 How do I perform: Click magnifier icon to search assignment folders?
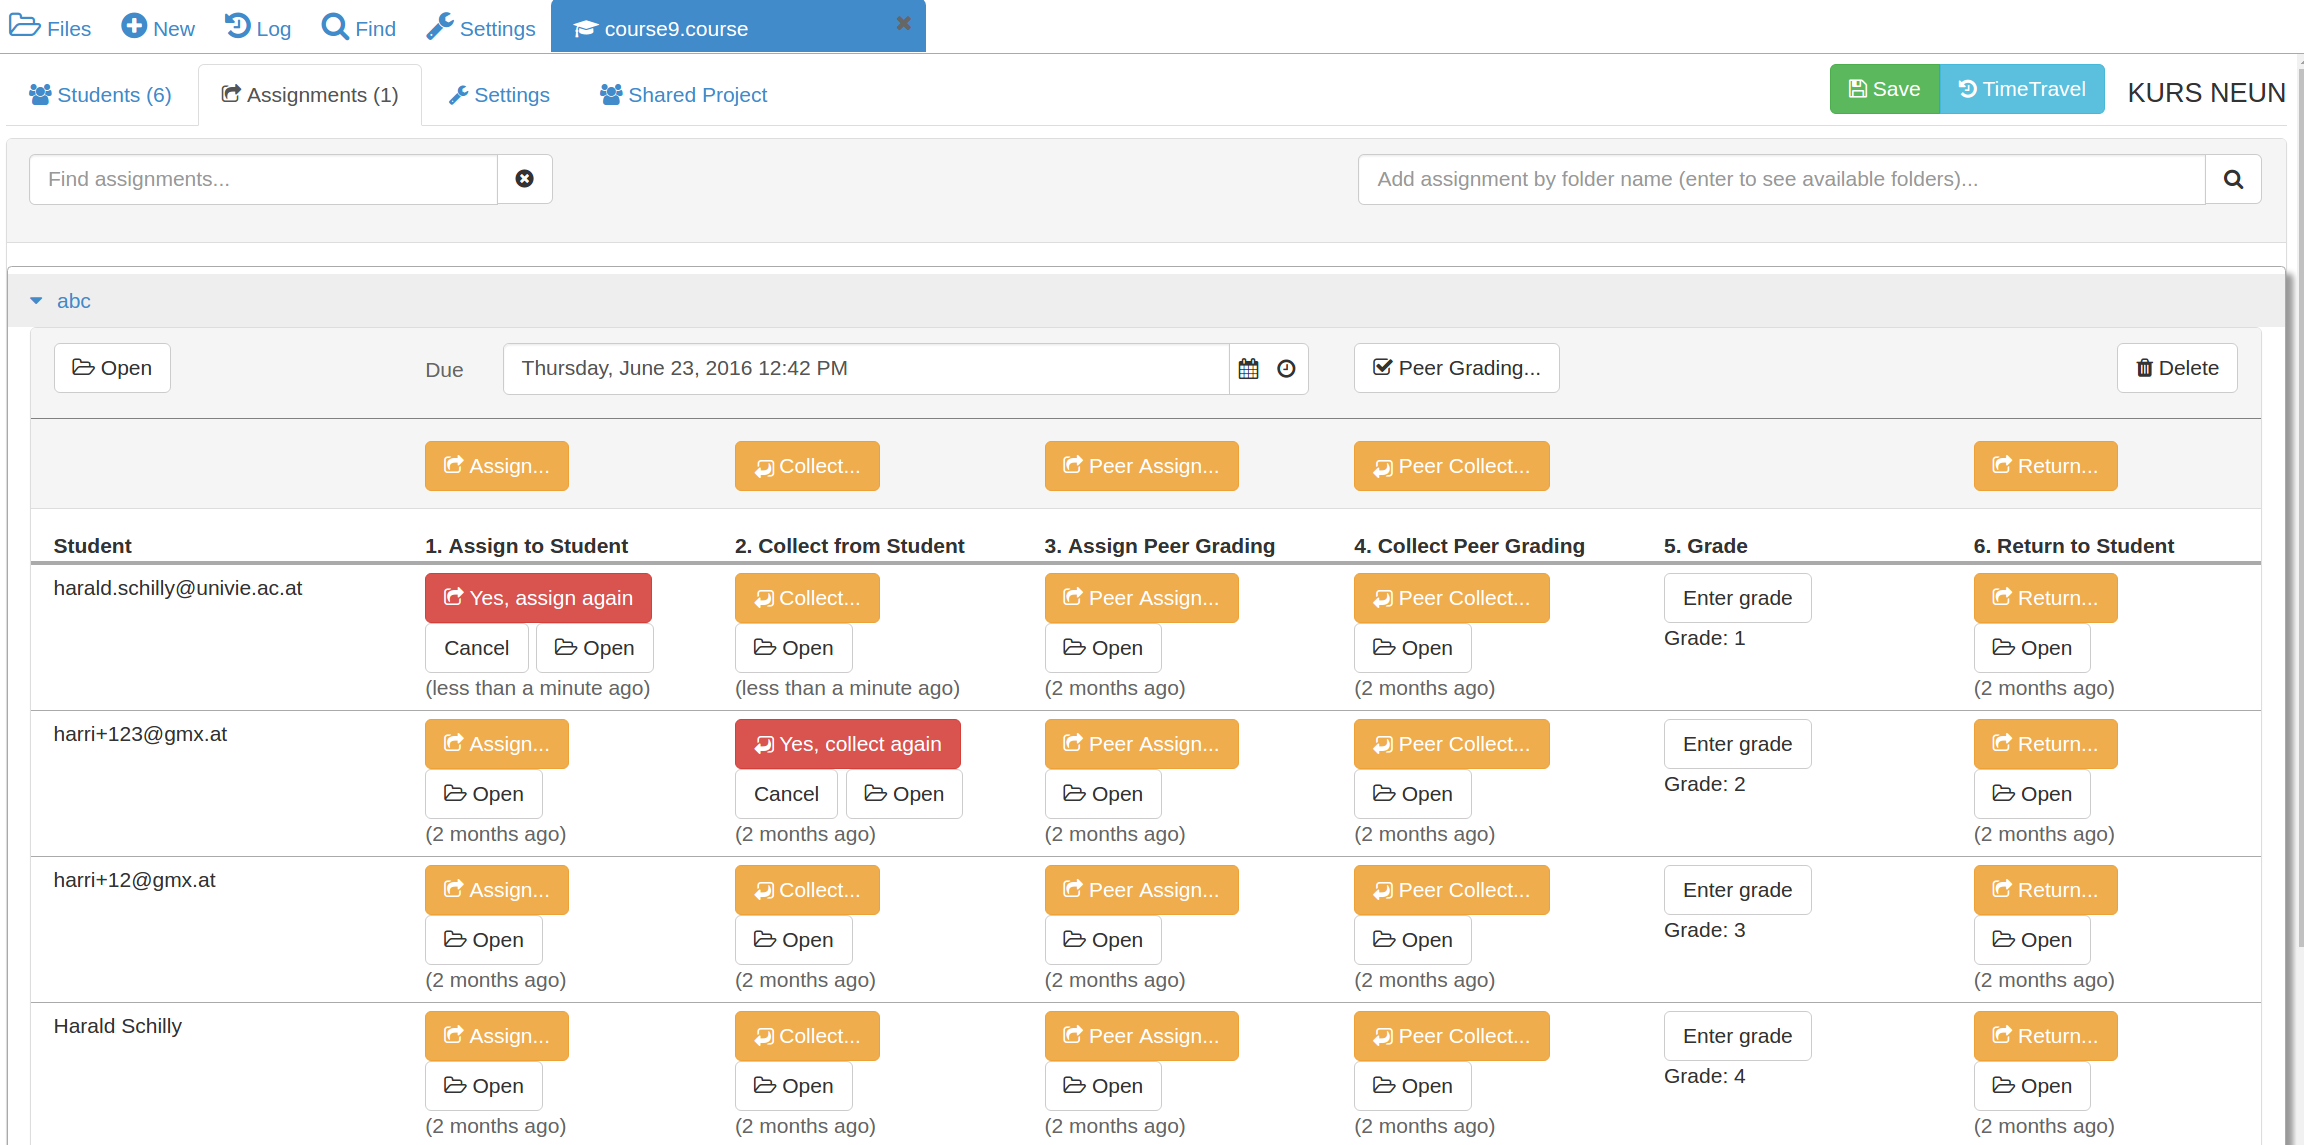pyautogui.click(x=2232, y=179)
